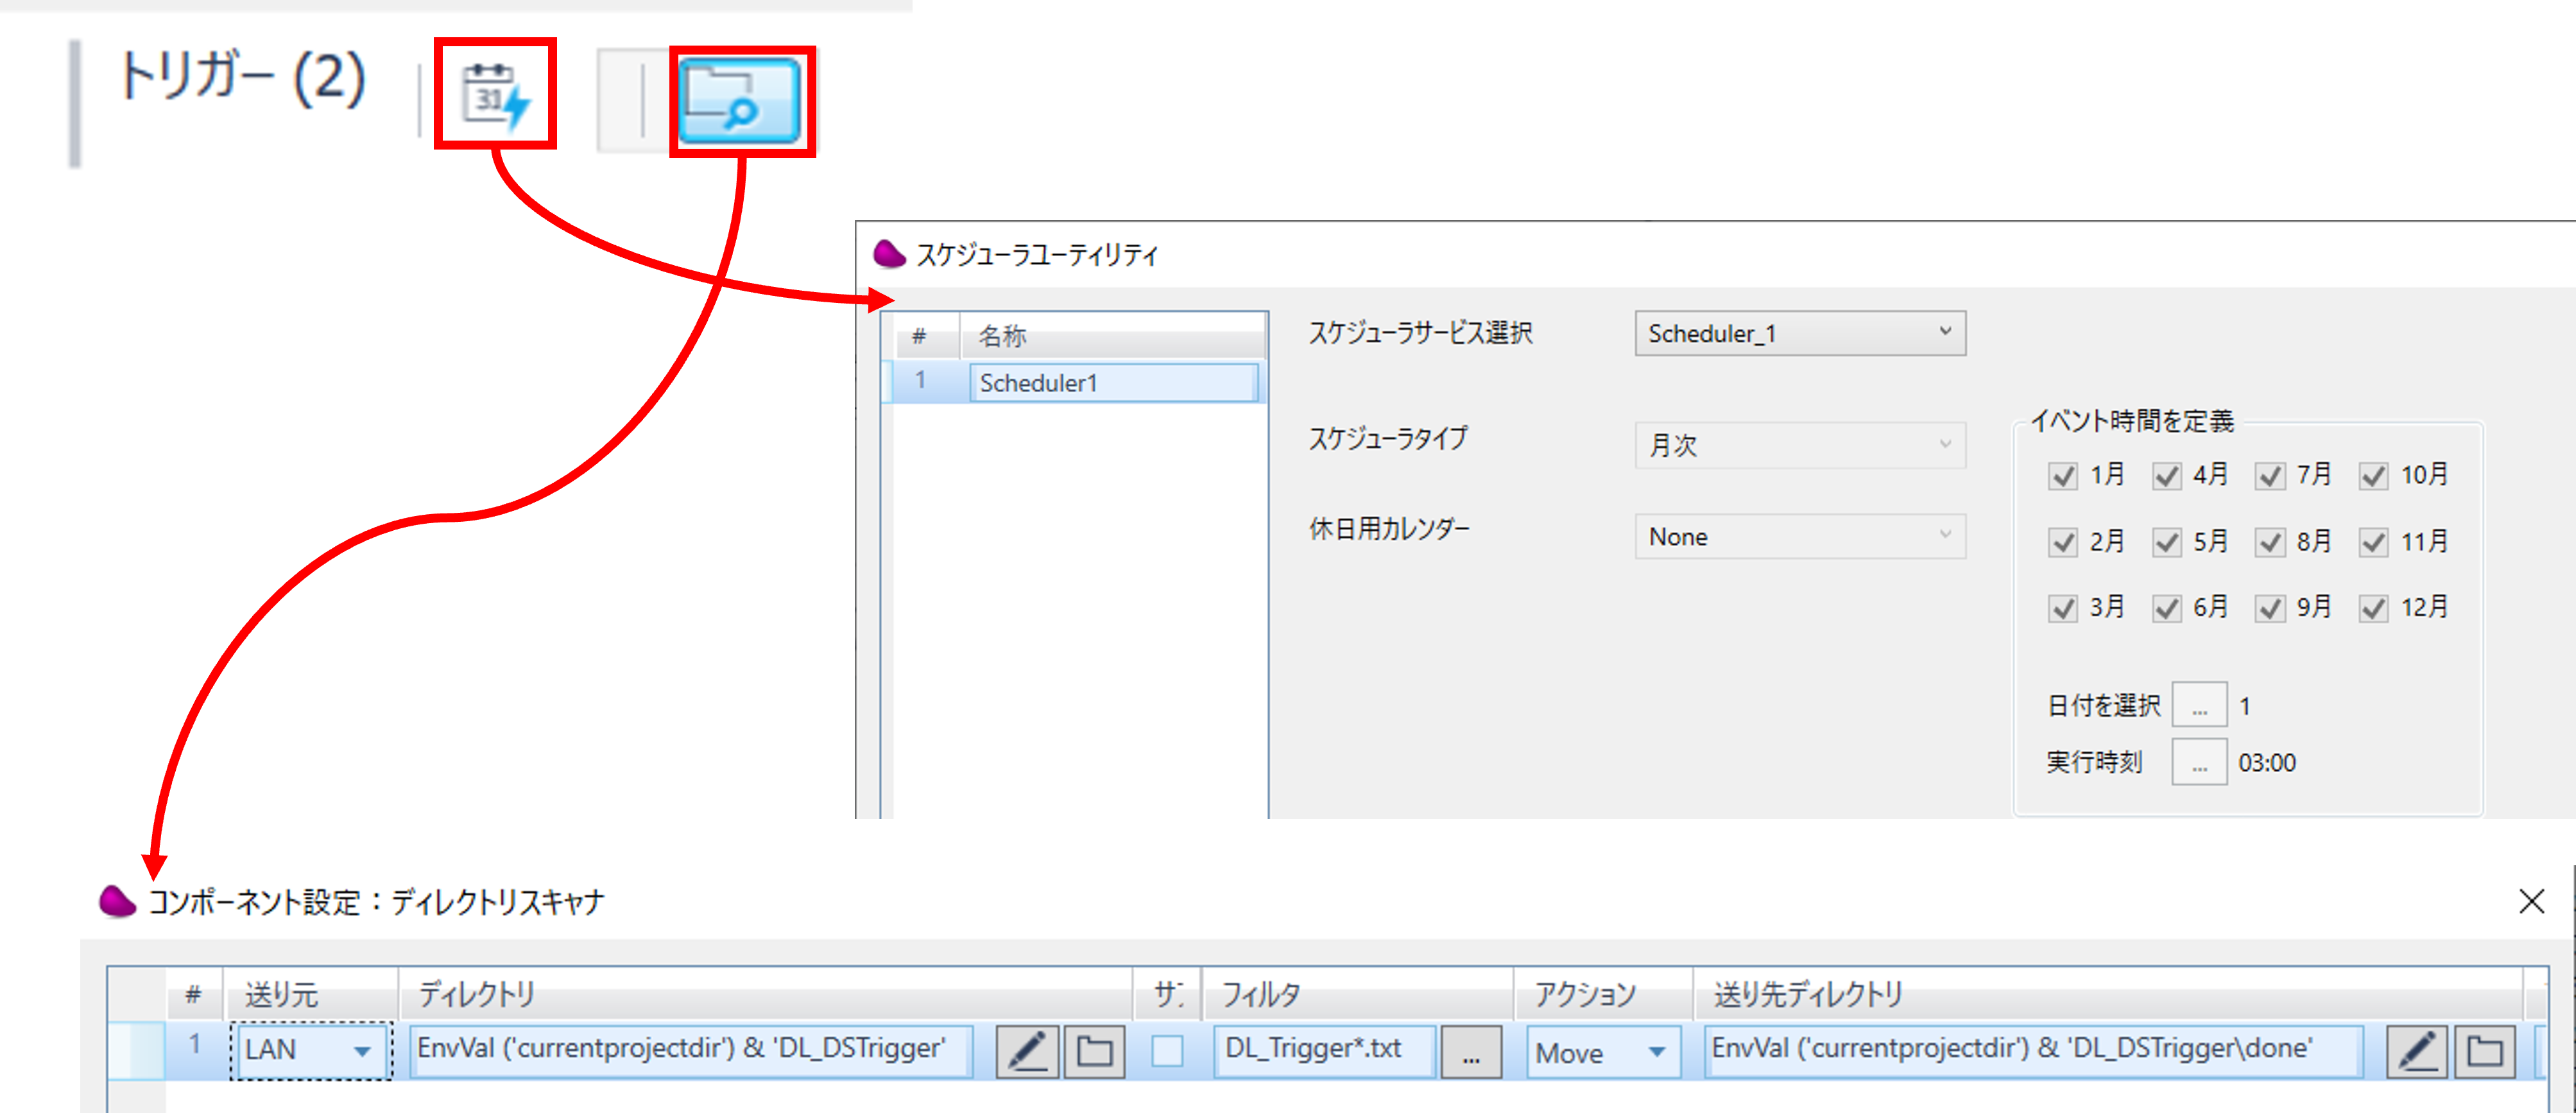
Task: Click the Directory Scanner window logo icon
Action: point(117,901)
